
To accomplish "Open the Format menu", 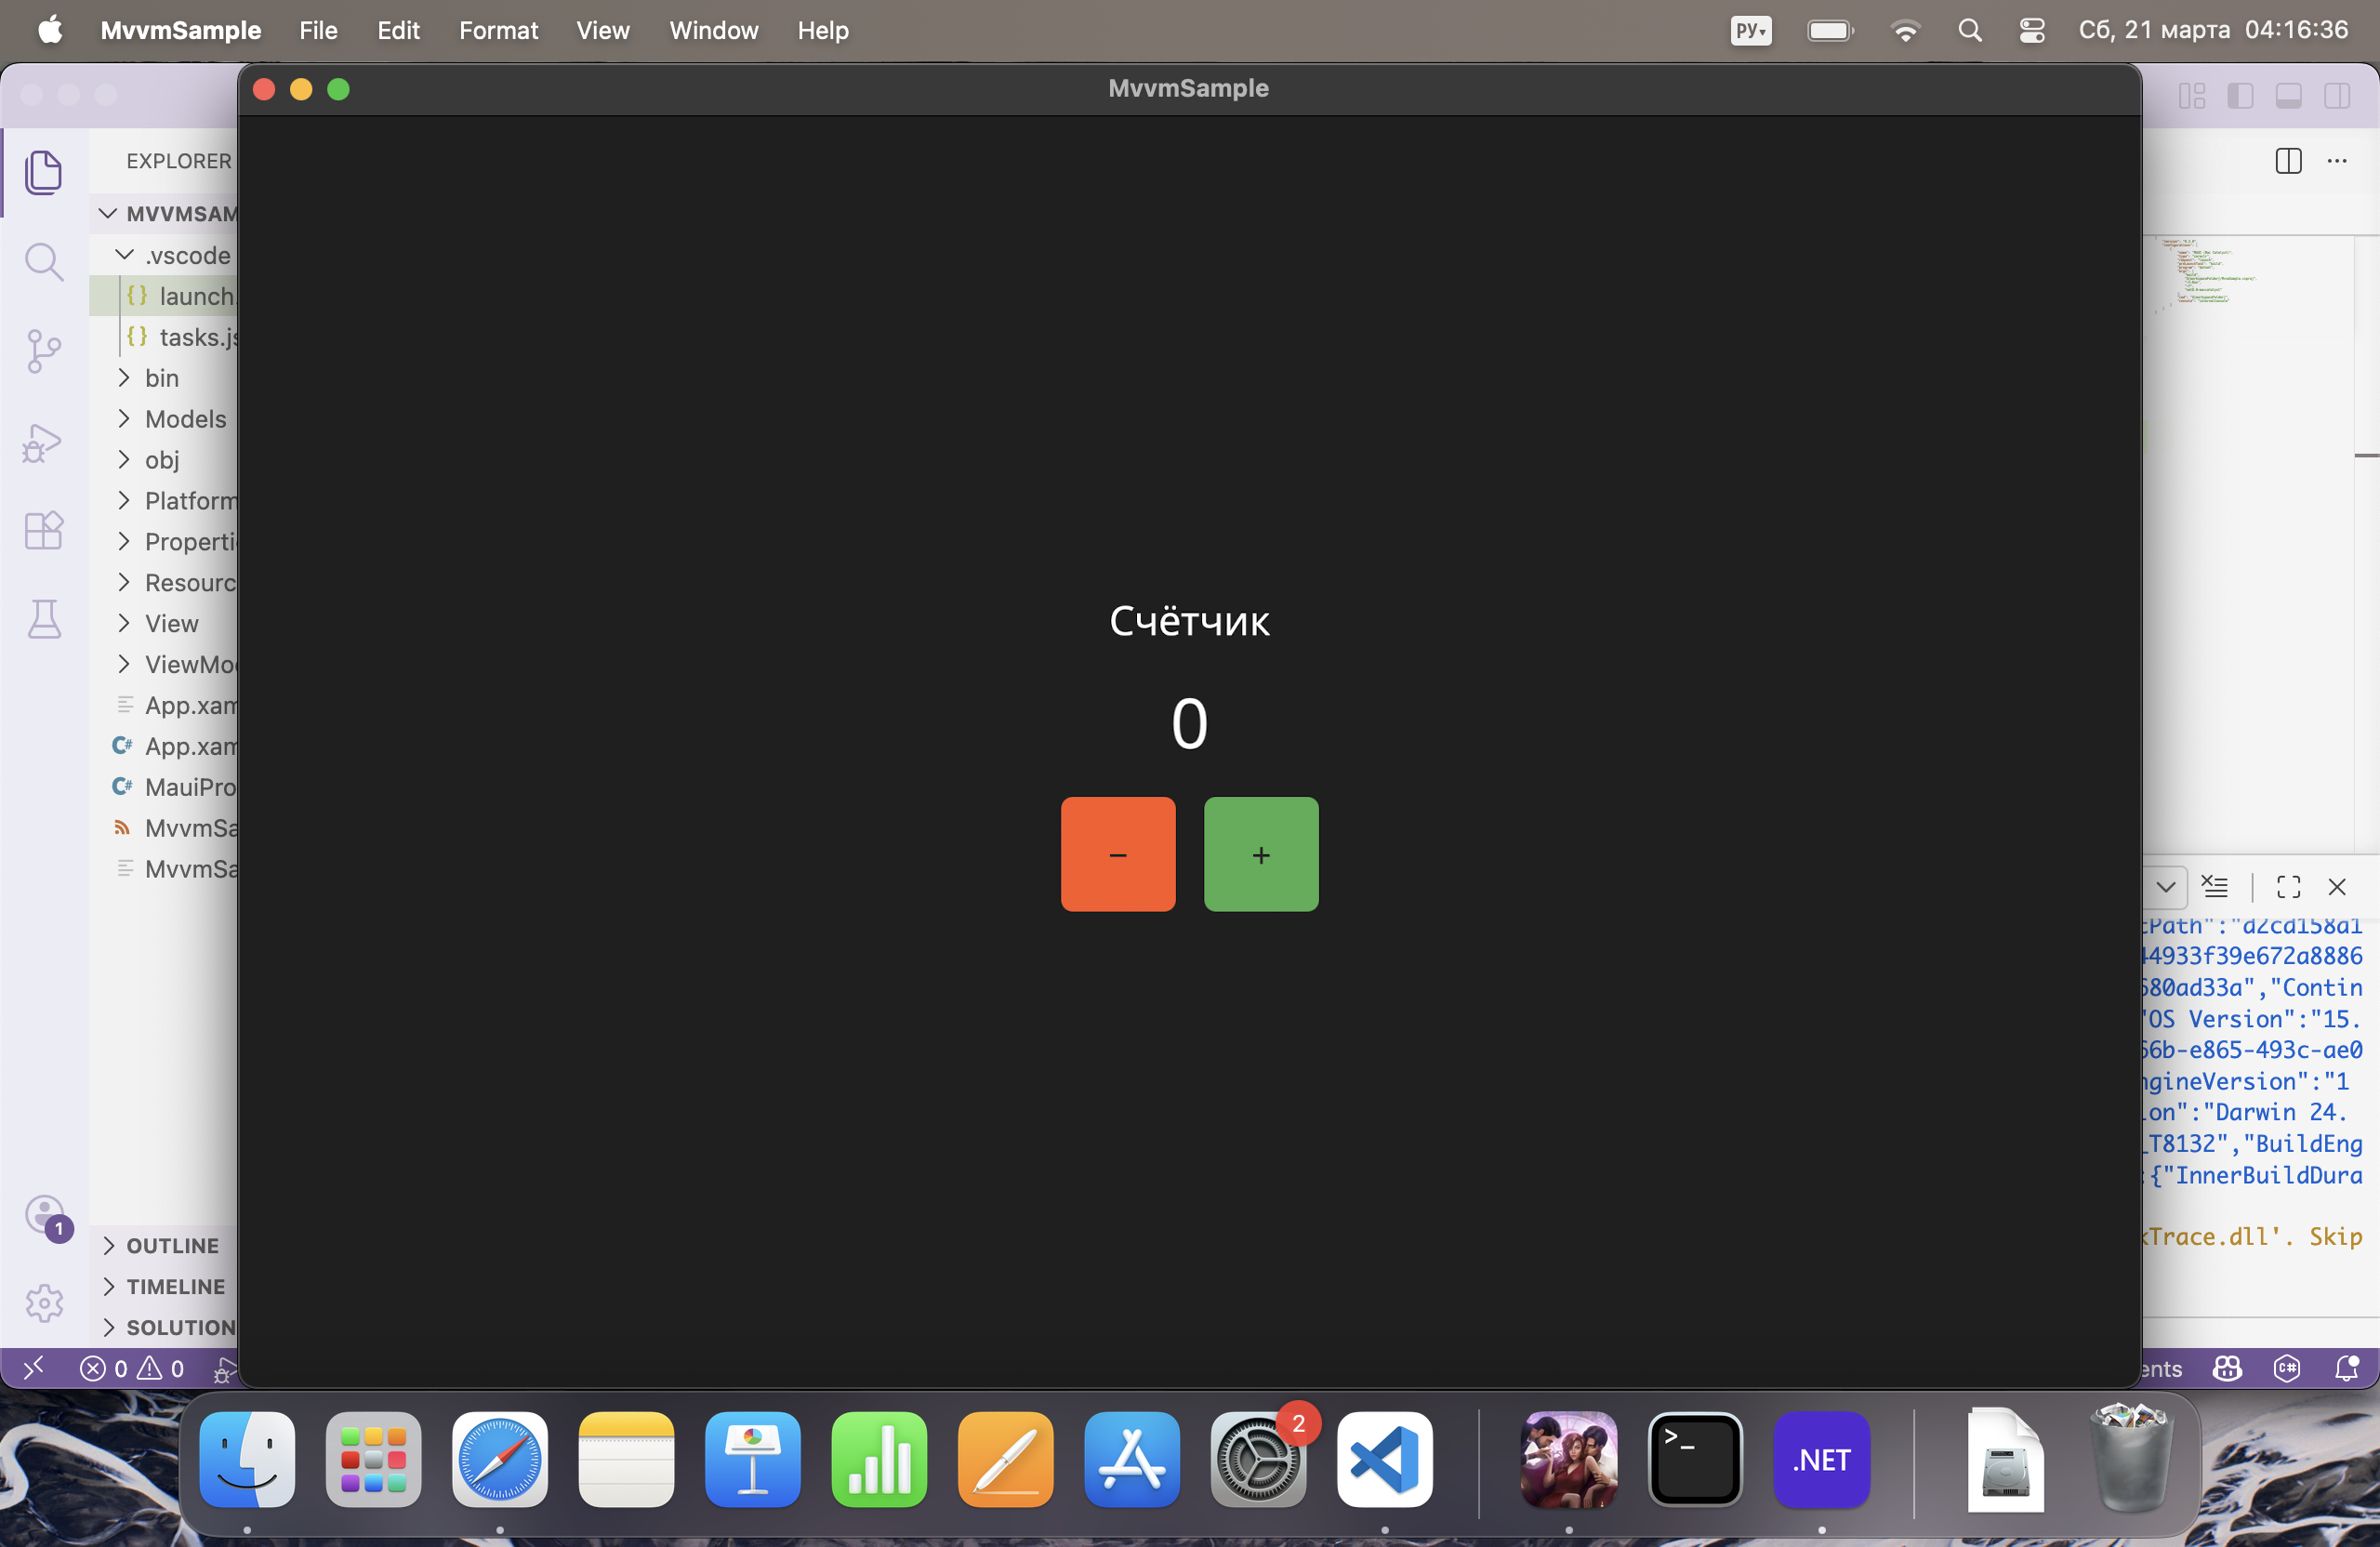I will coord(498,30).
